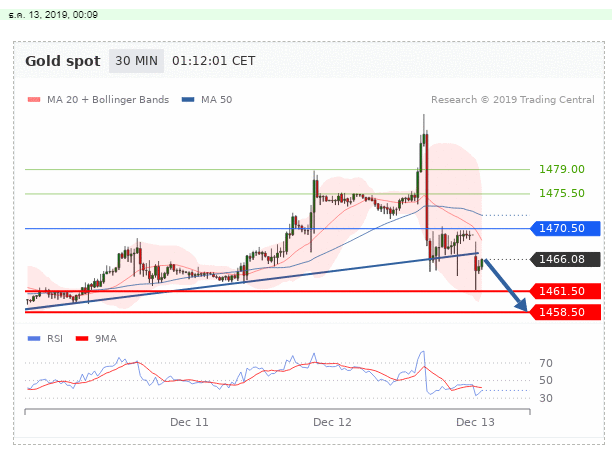Screen dimensions: 612x455
Task: Click the RSI legend label
Action: (x=55, y=339)
